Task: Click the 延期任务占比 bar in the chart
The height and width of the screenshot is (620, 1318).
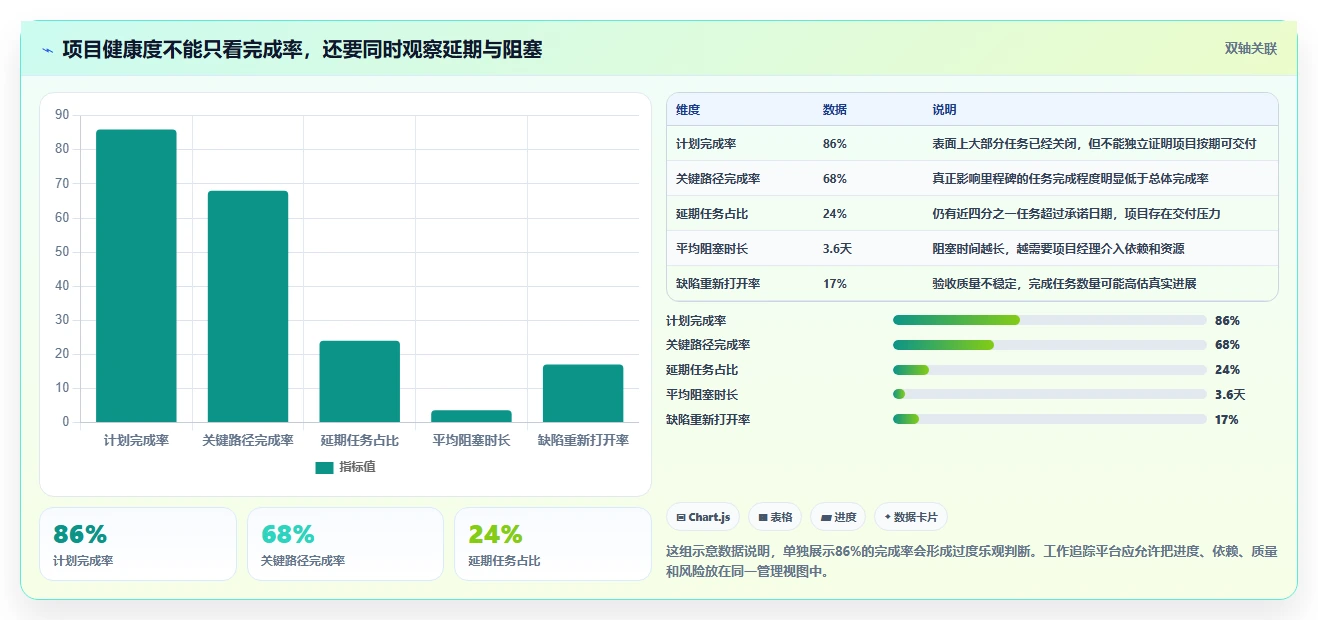Action: coord(360,381)
